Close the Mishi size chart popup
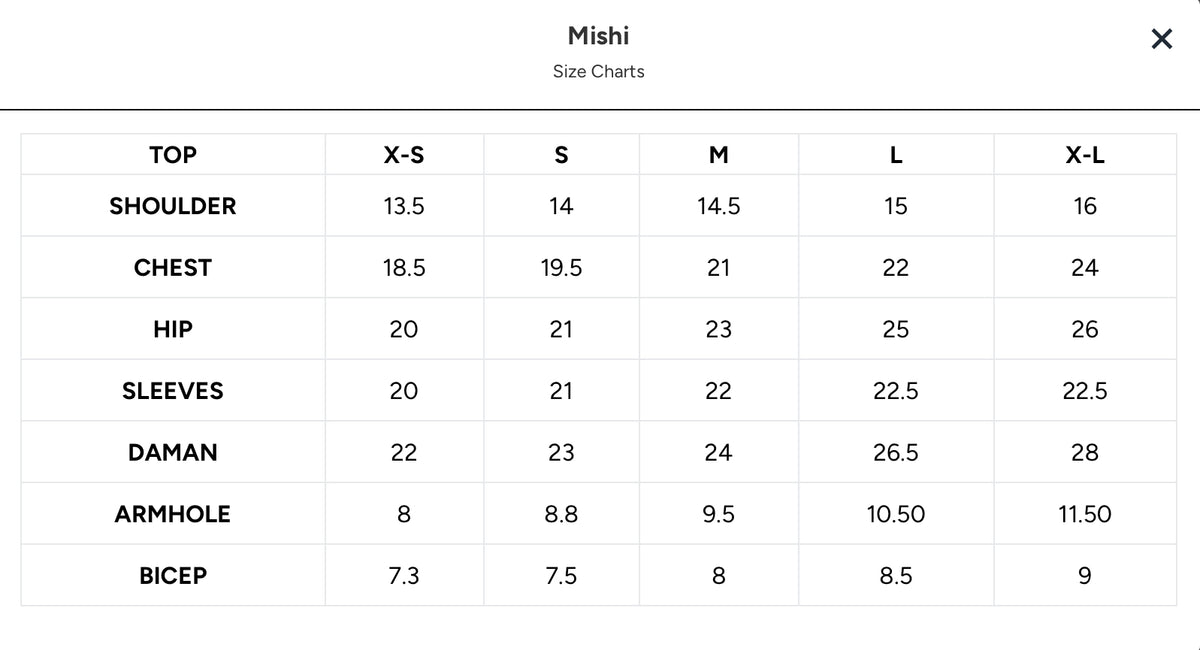The image size is (1200, 650). pos(1161,39)
